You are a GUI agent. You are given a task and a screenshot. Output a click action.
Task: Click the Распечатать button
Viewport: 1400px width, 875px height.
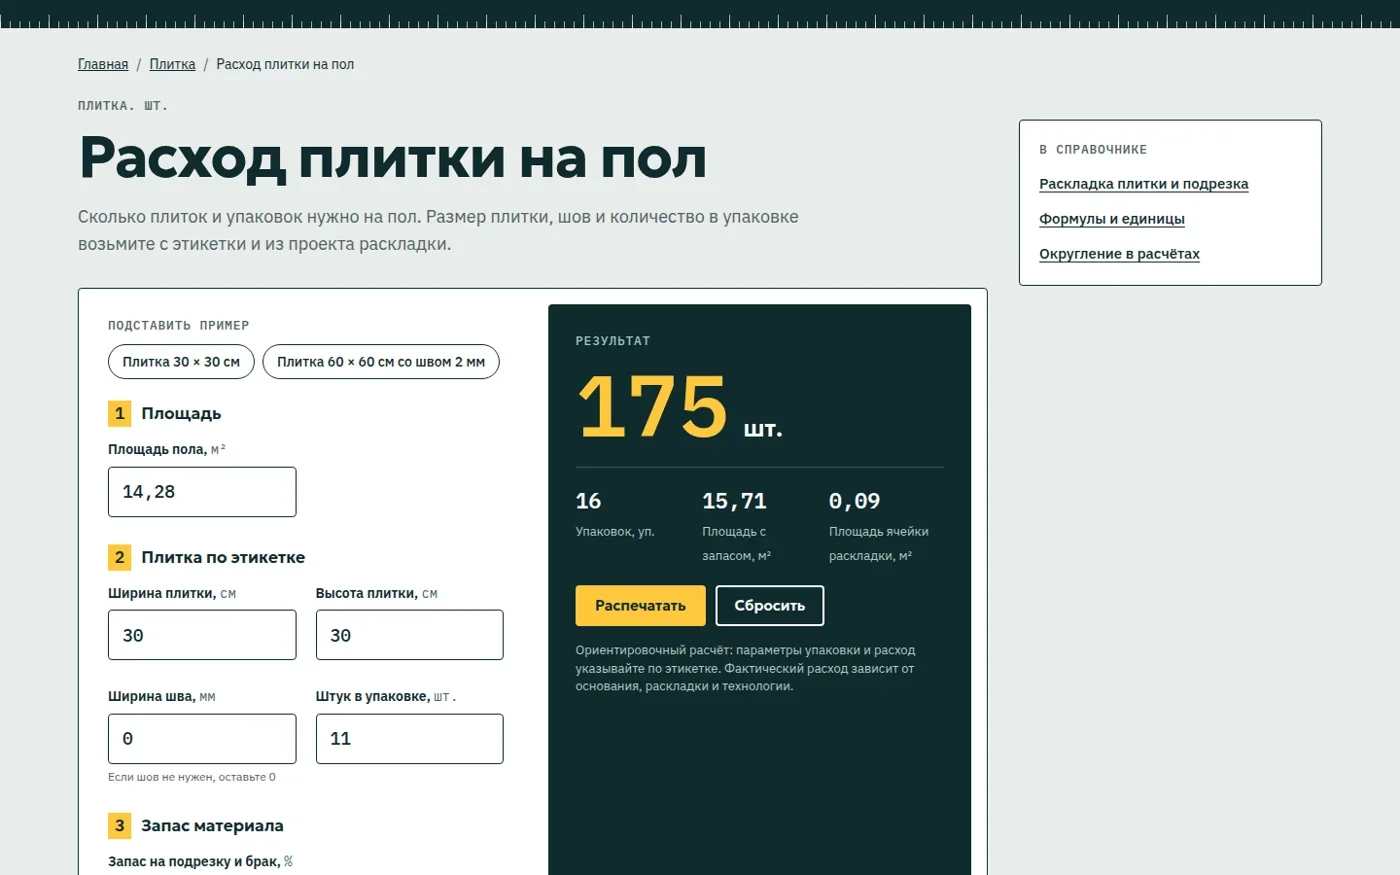640,606
